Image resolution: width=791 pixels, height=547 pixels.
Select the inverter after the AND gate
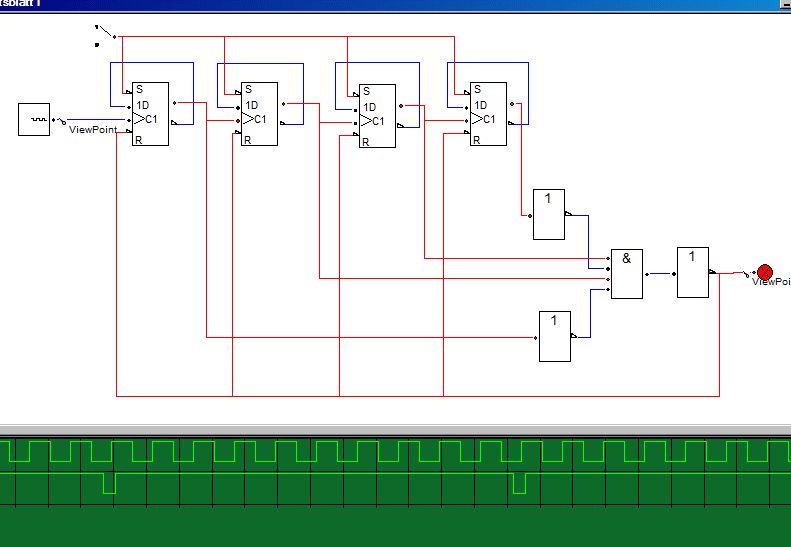click(693, 272)
